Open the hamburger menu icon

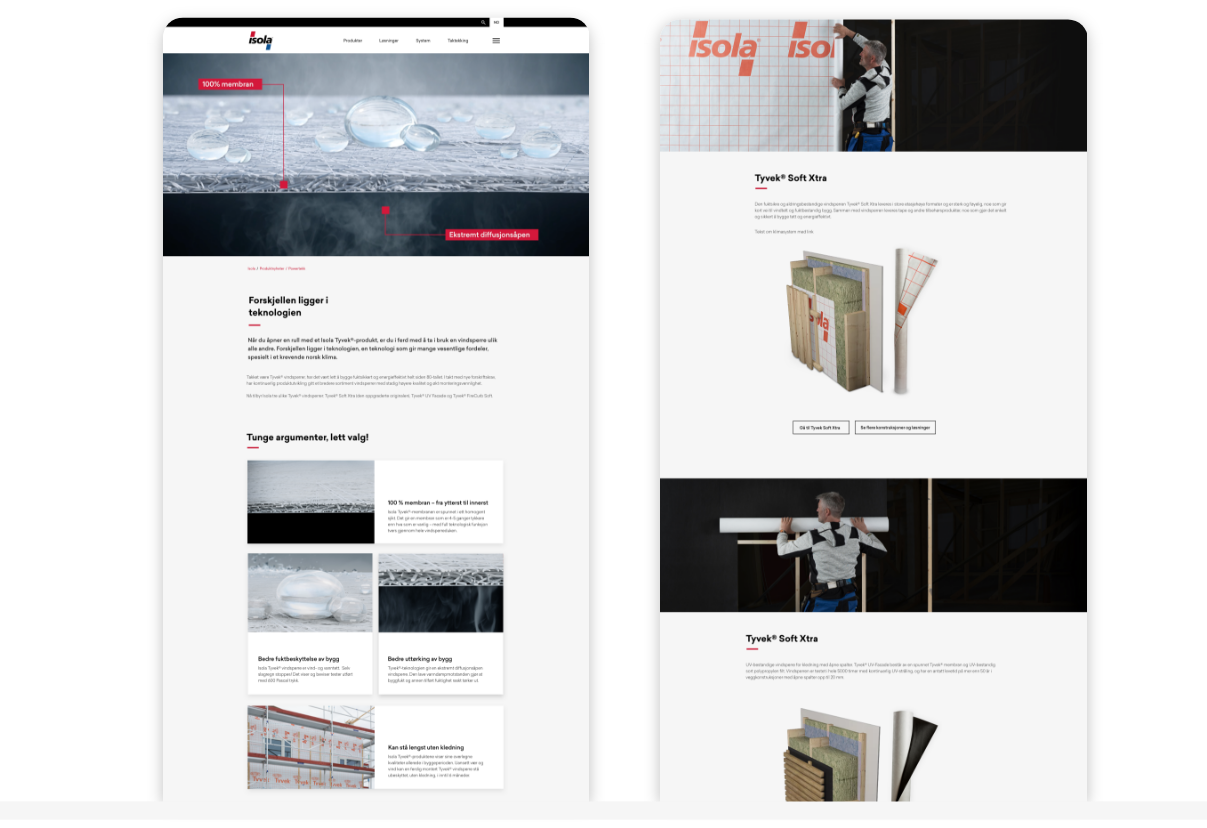pyautogui.click(x=496, y=41)
